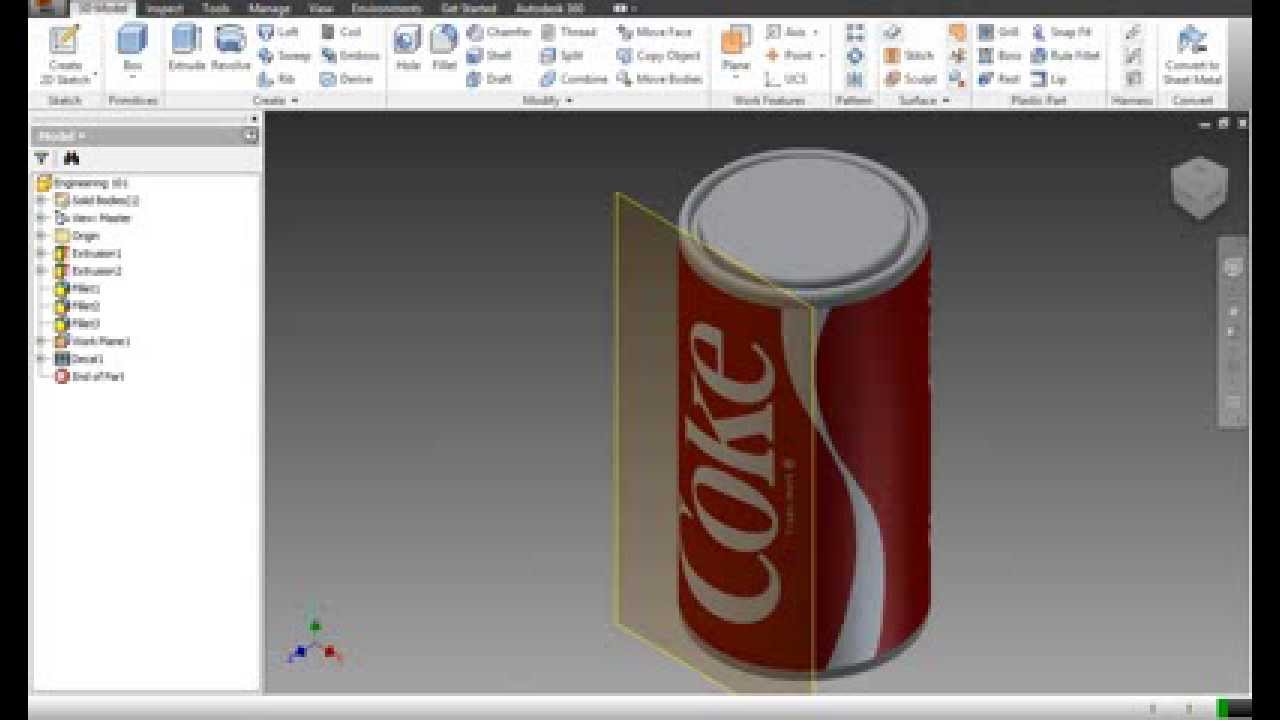Use the Copy Object tool
The width and height of the screenshot is (1280, 720).
coord(659,56)
